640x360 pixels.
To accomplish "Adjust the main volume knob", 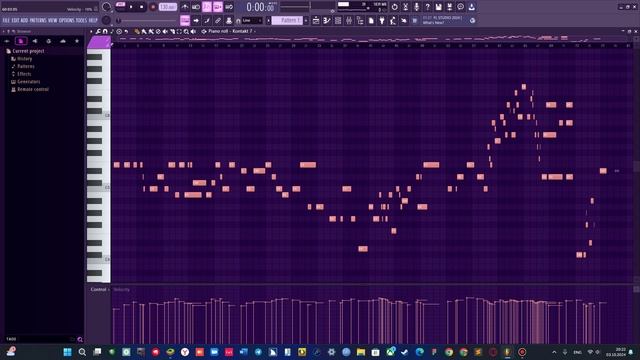I will 106,7.
